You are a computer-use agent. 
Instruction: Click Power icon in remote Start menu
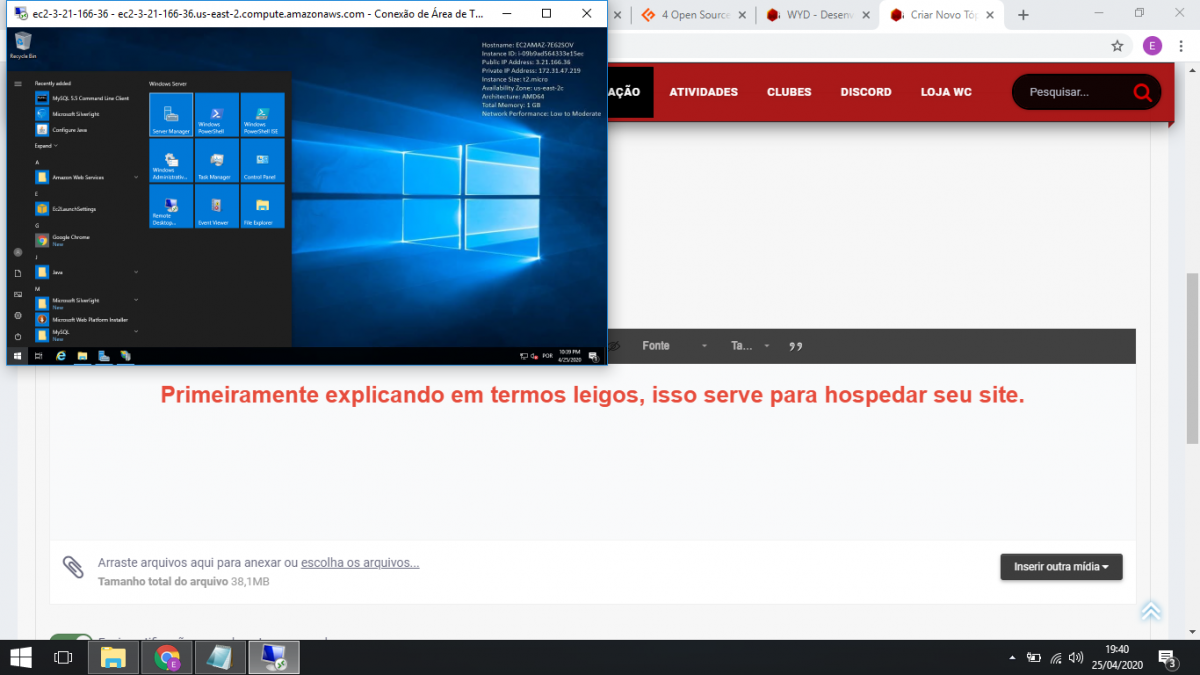[x=18, y=336]
